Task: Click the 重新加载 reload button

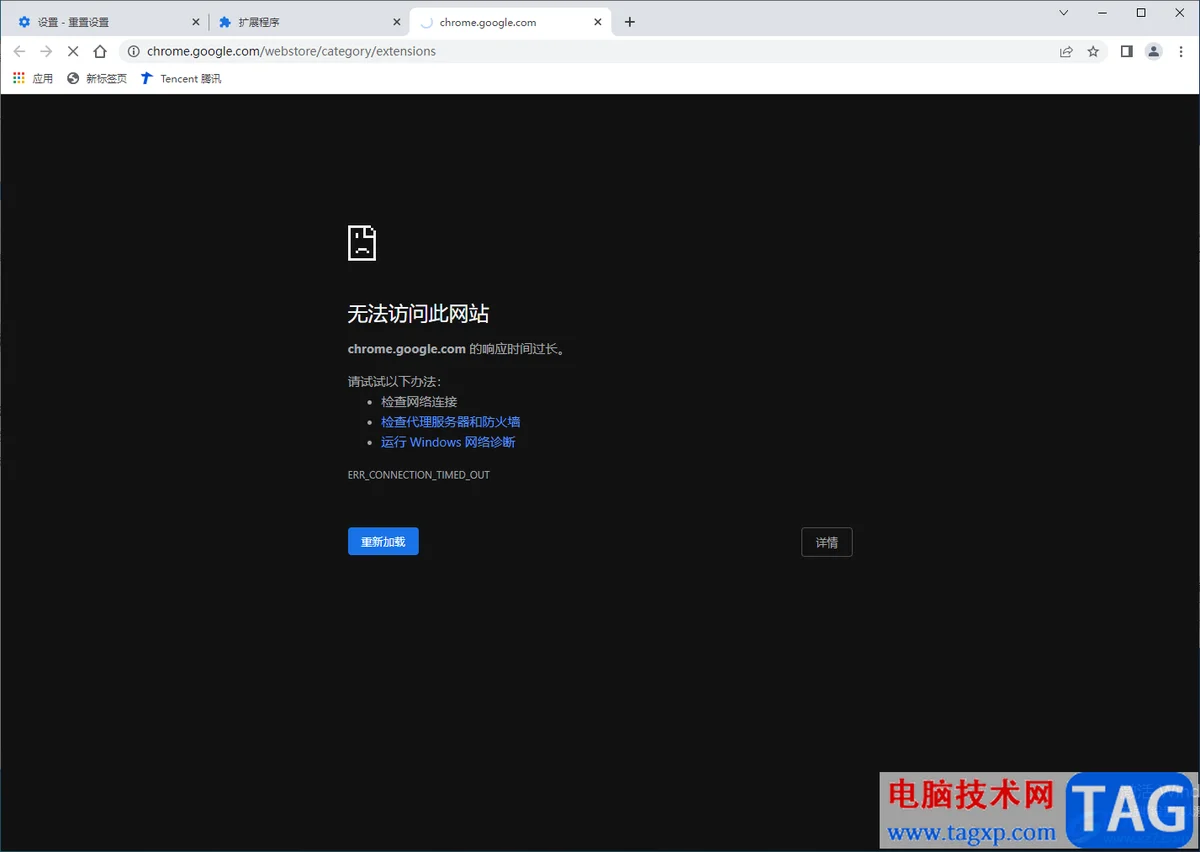Action: coord(383,541)
